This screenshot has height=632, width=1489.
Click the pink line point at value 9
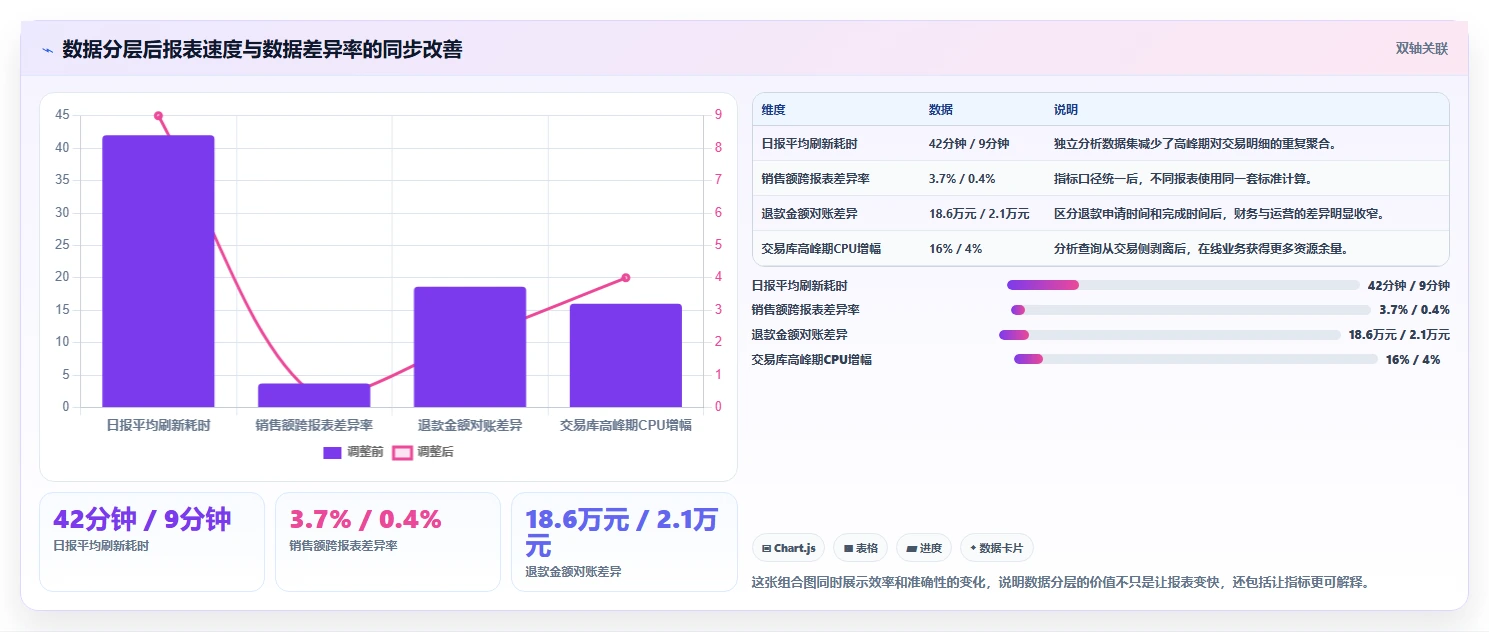(x=158, y=116)
